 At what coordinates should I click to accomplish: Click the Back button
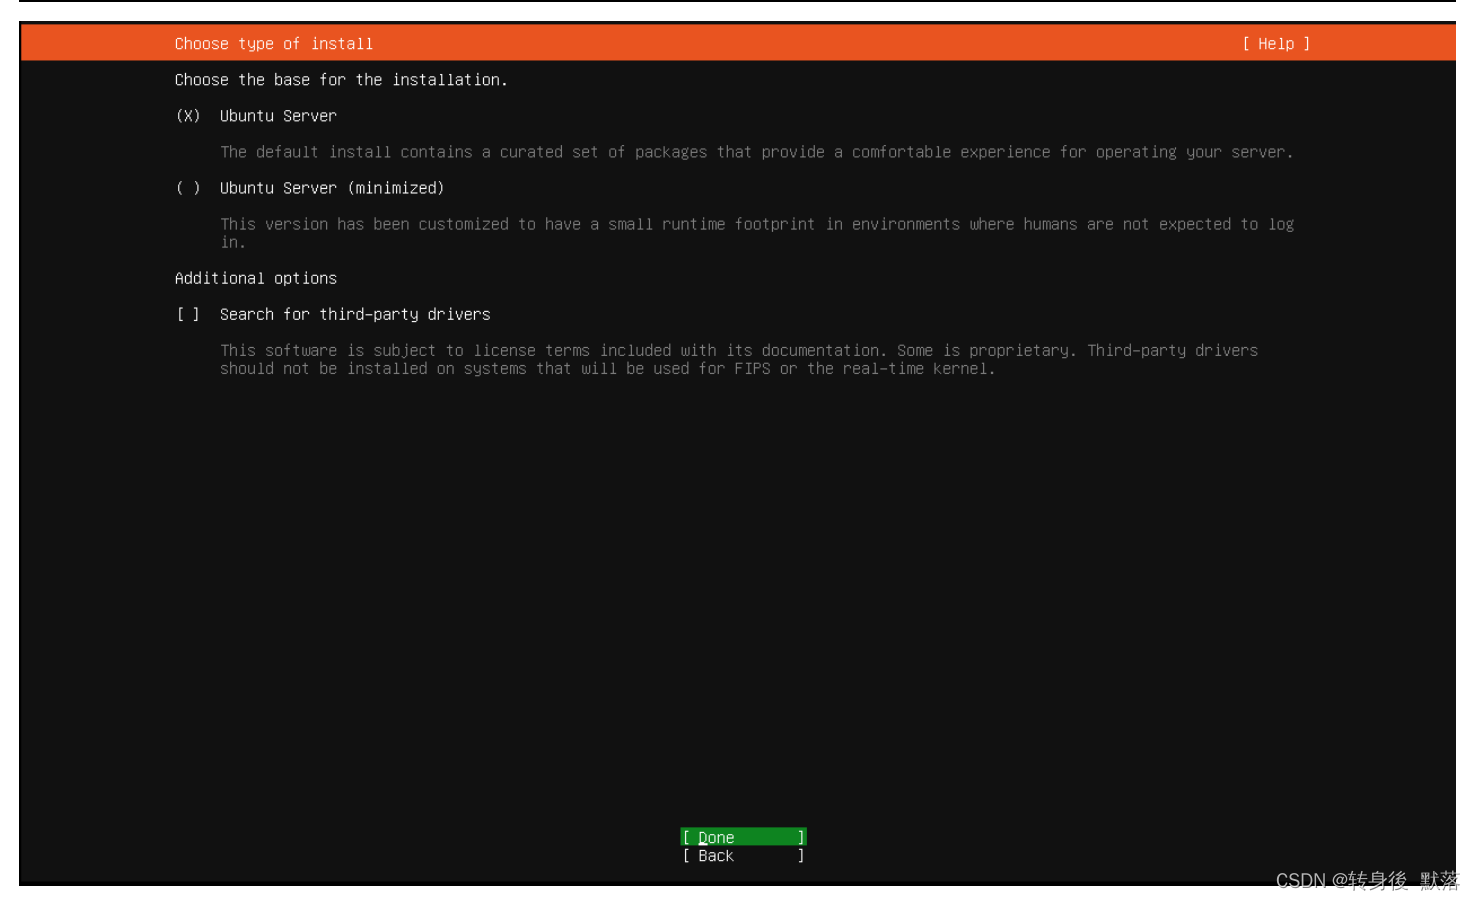coord(742,856)
